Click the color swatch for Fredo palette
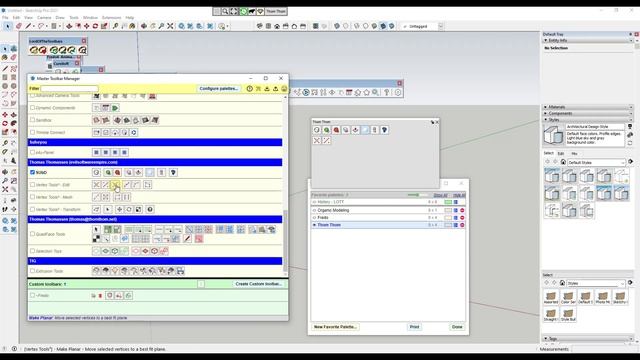 [448, 218]
